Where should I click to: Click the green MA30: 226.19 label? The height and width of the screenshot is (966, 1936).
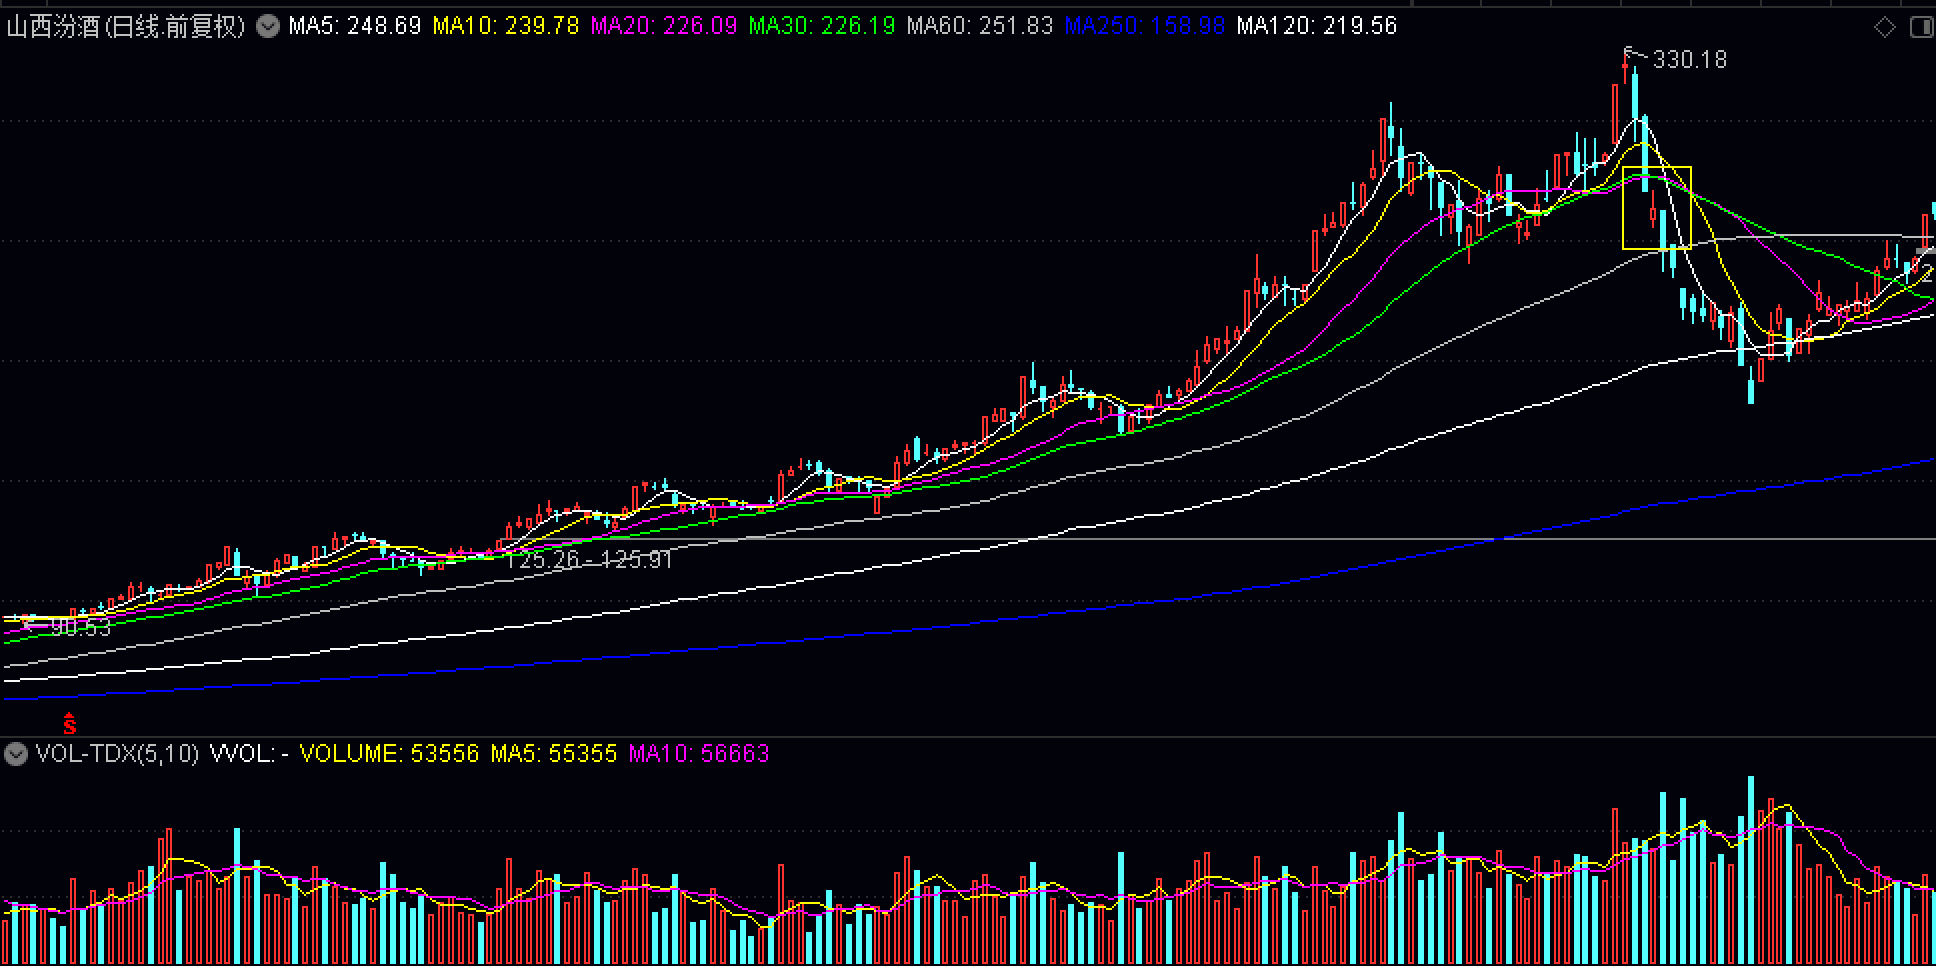coord(822,26)
